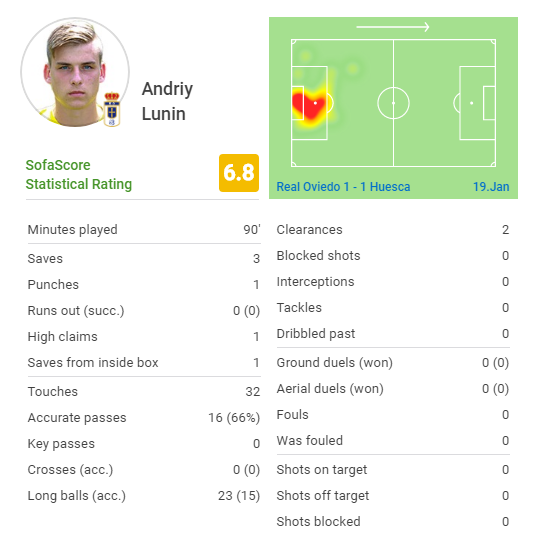Click Andriy Lunin's player photo
This screenshot has width=536, height=537.
click(x=75, y=72)
